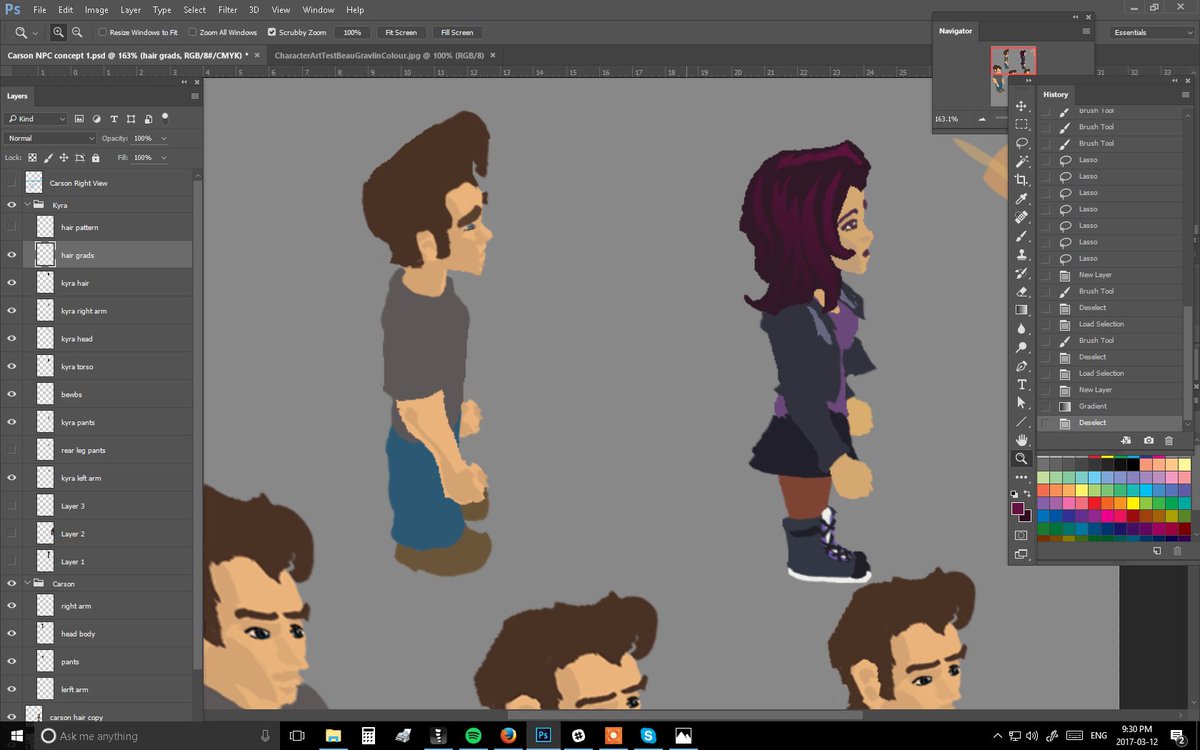This screenshot has height=750, width=1200.
Task: Click the 100% zoom button
Action: coord(352,32)
